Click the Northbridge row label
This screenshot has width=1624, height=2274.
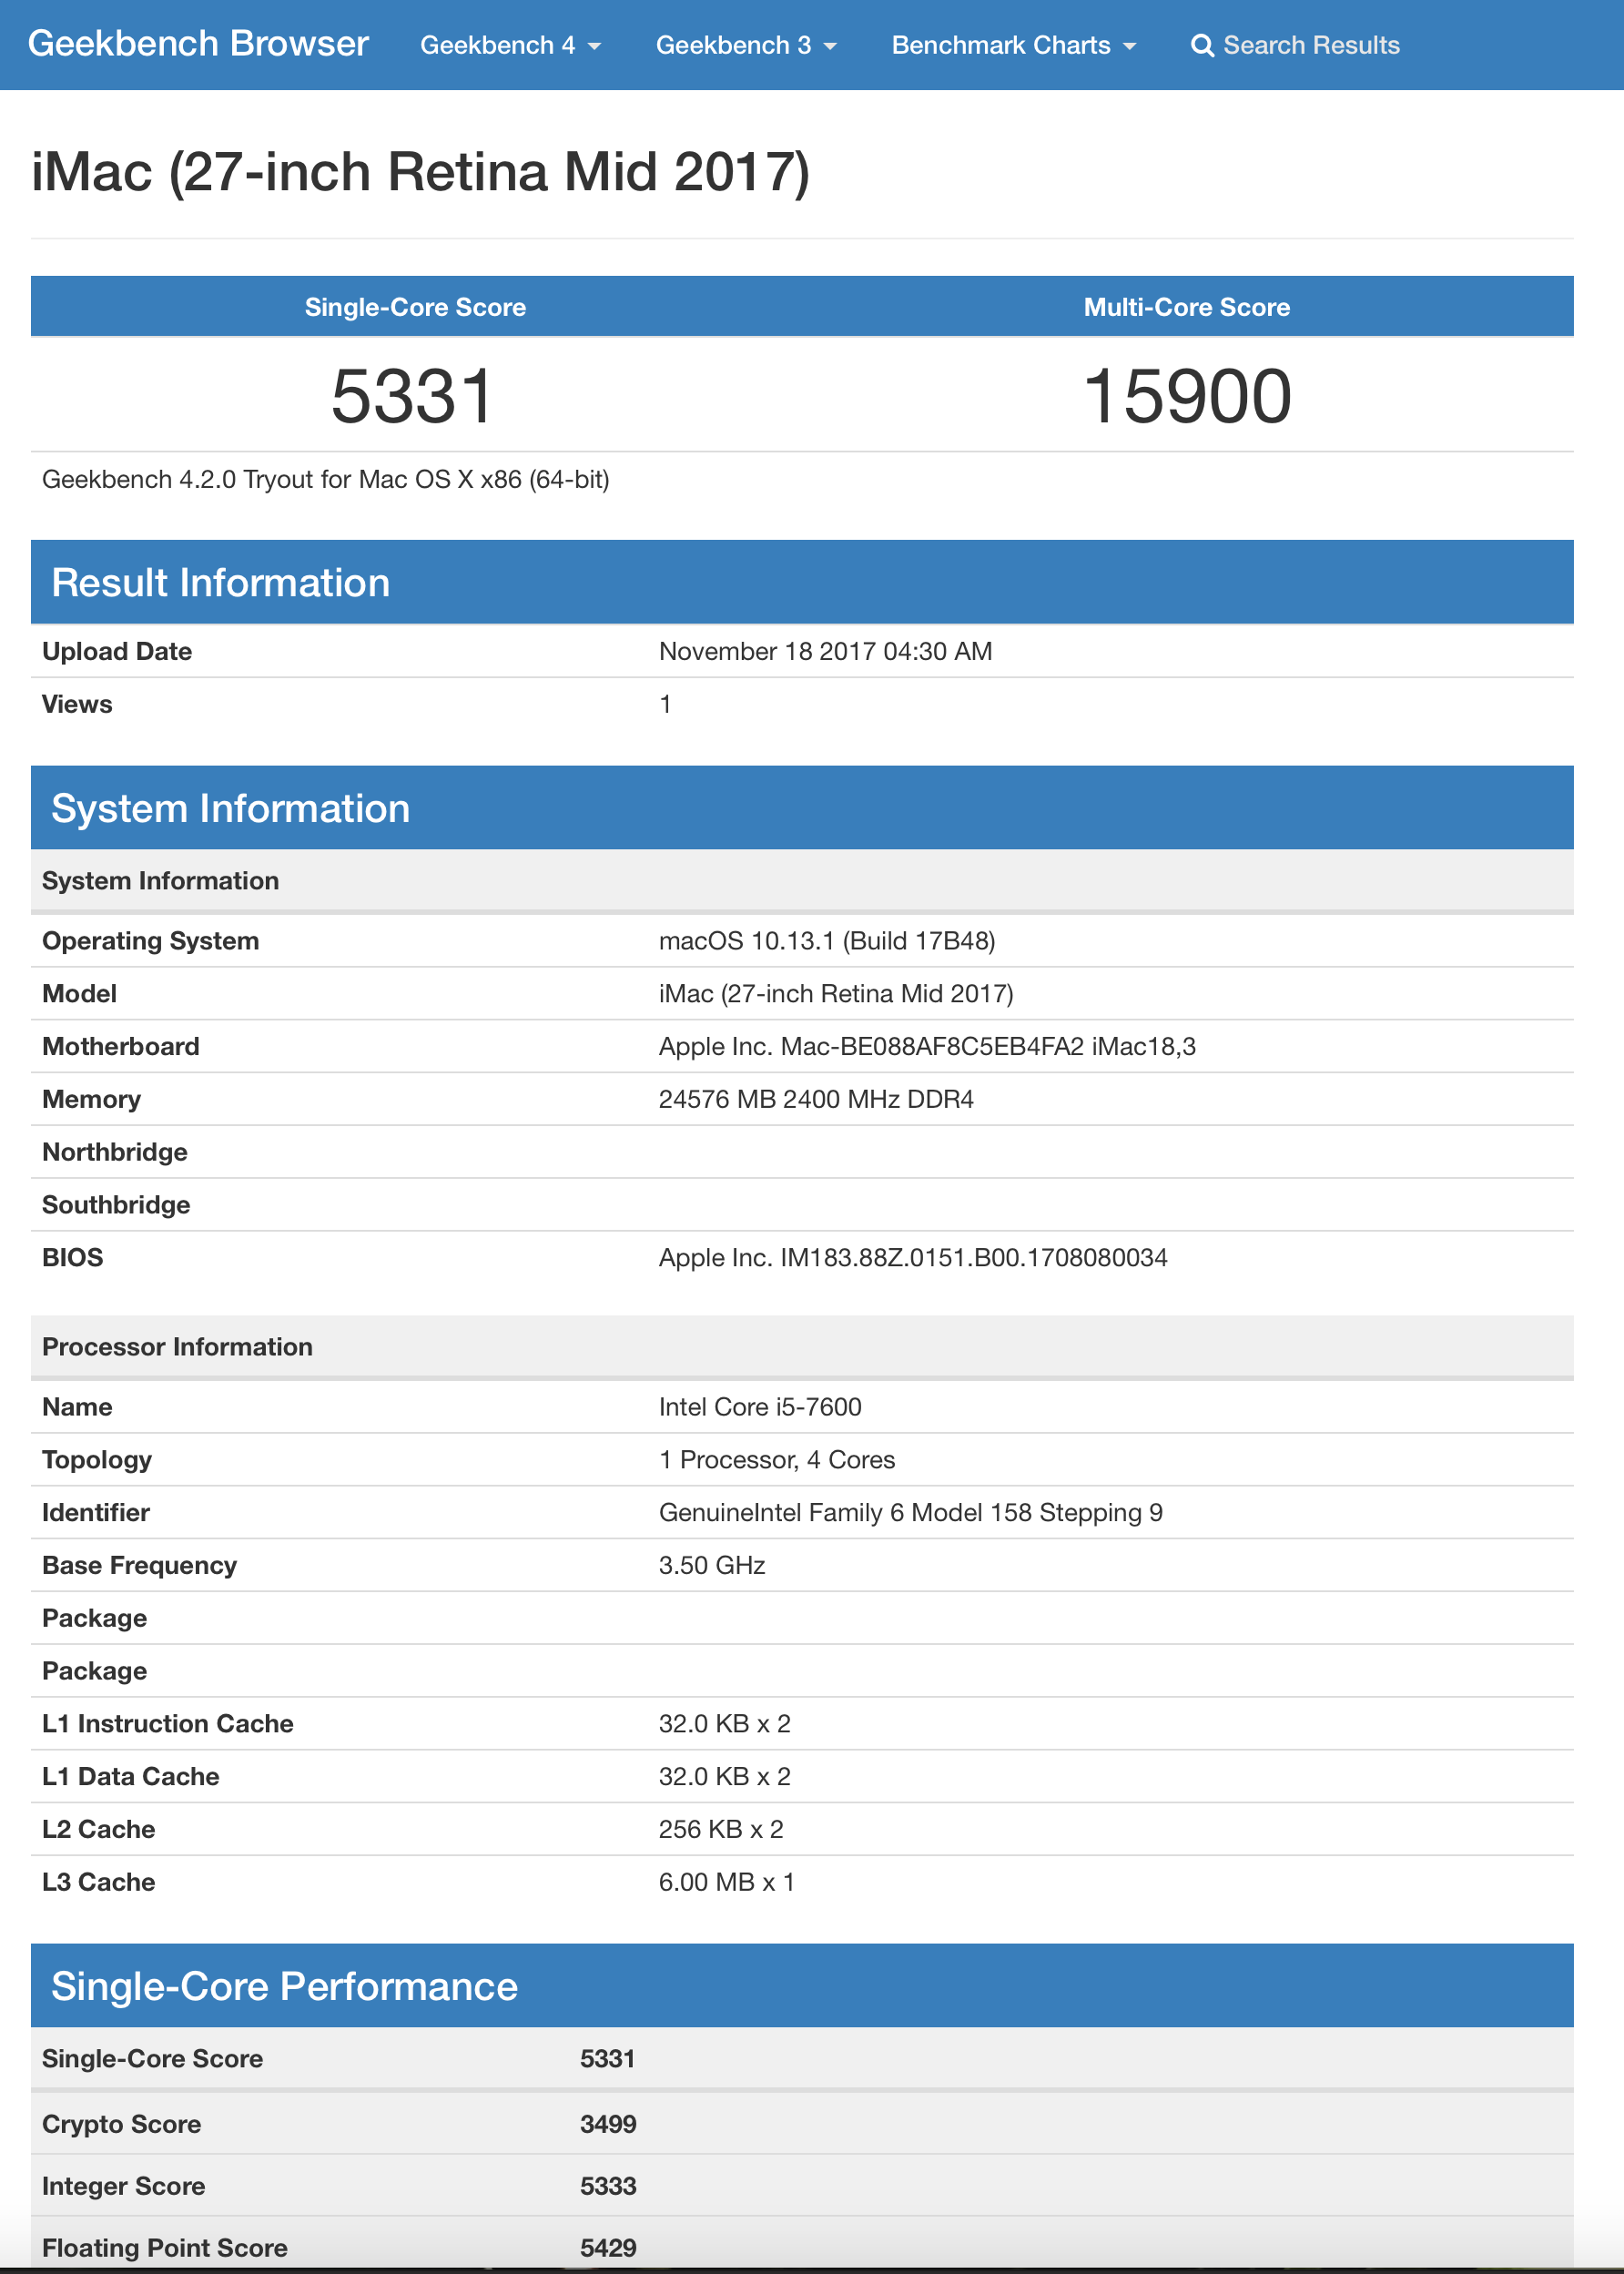115,1152
